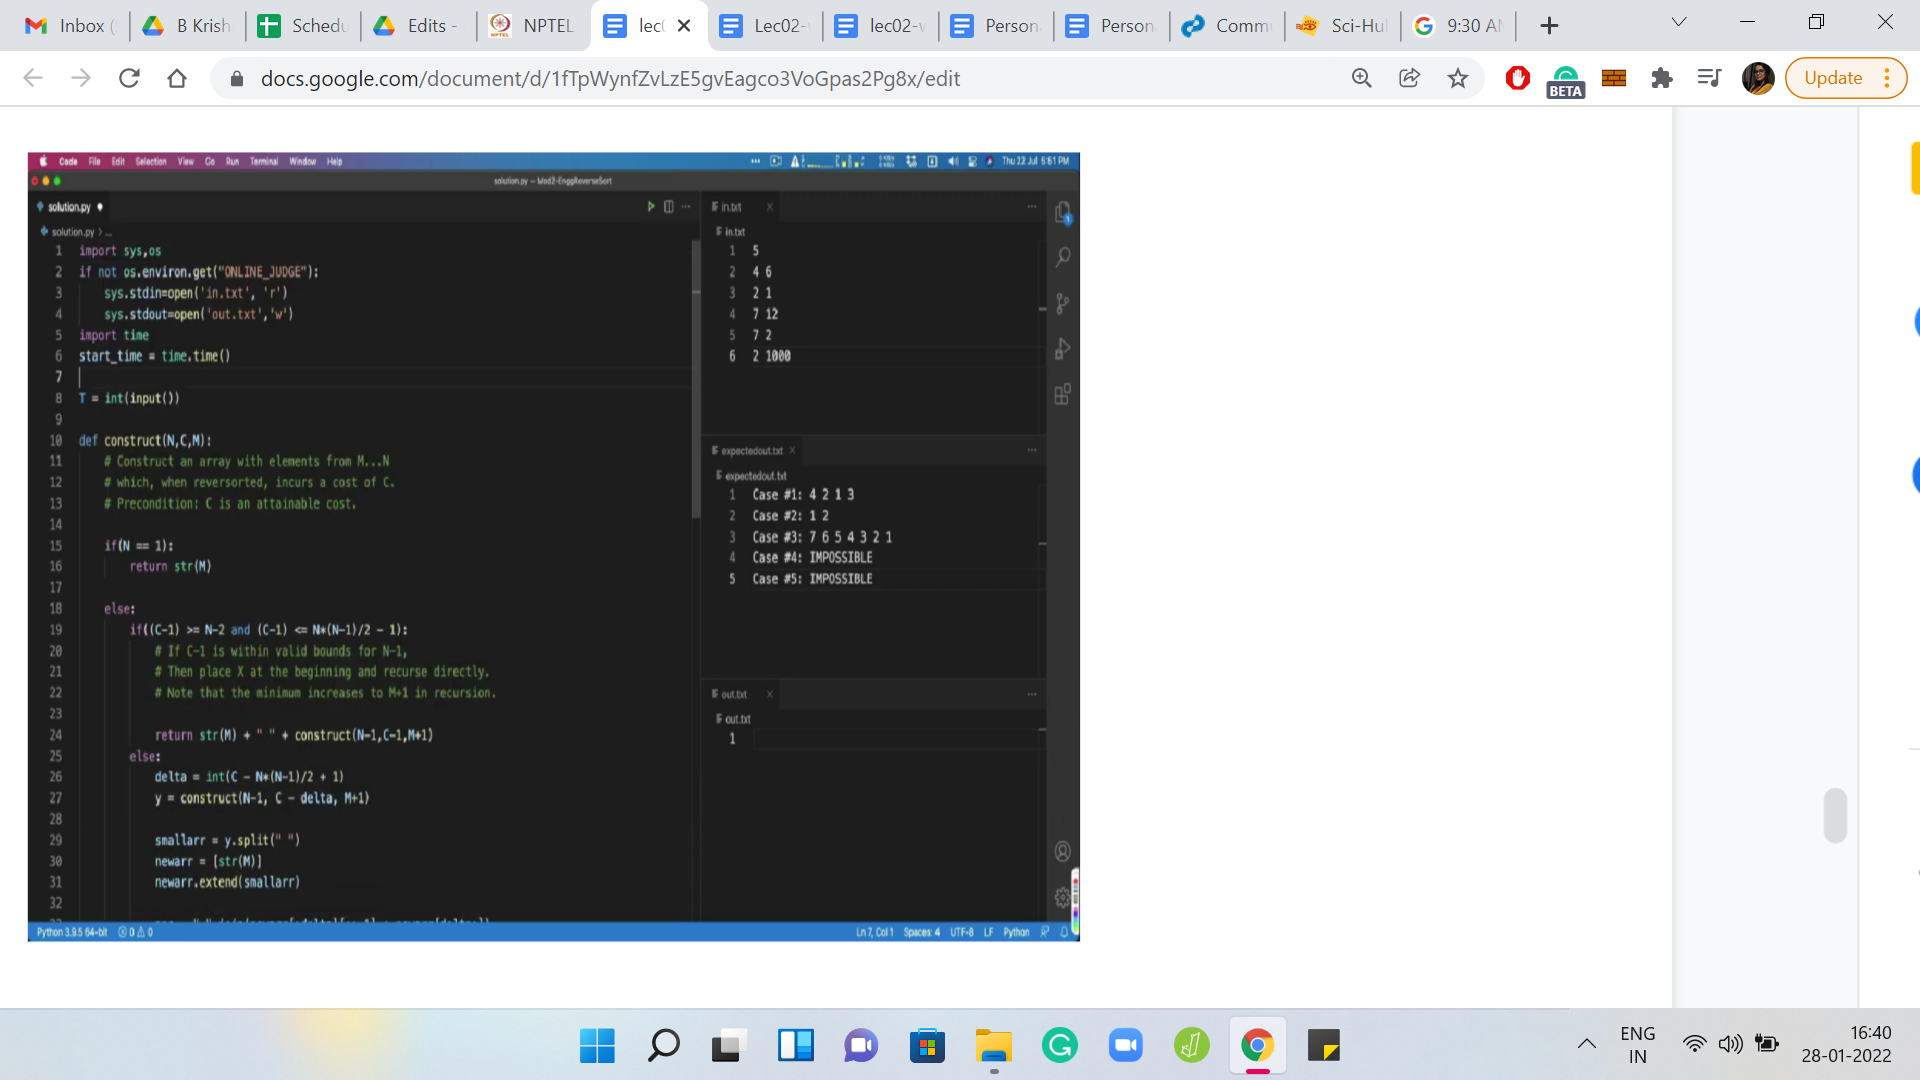
Task: Open a new browser tab
Action: 1549,26
